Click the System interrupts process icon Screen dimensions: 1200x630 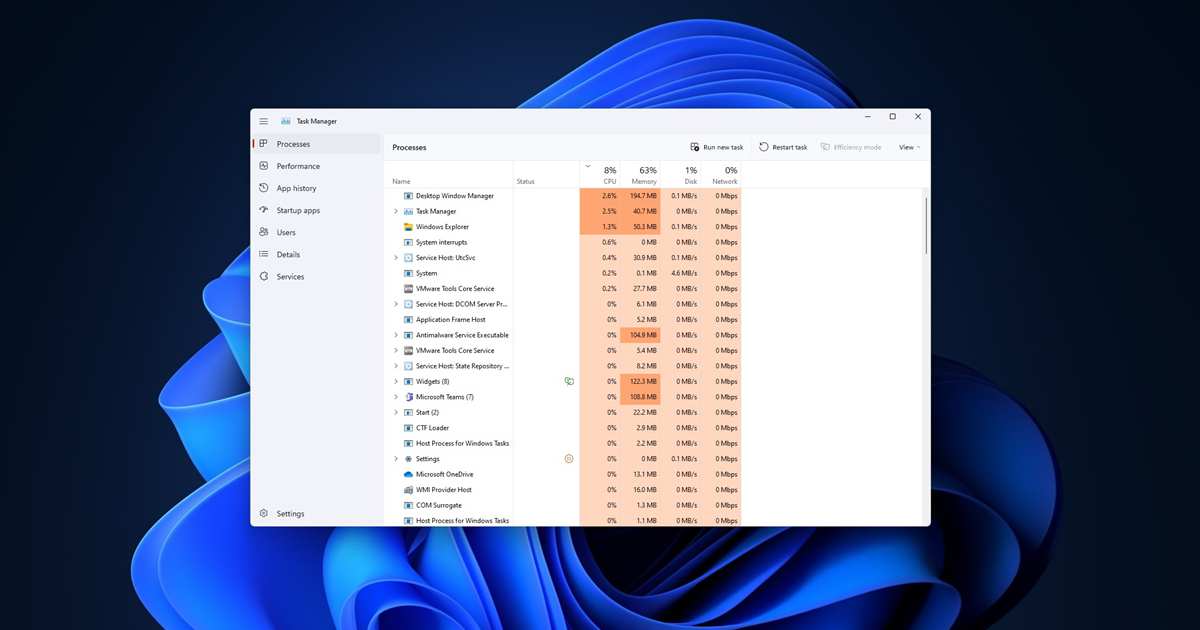pyautogui.click(x=408, y=242)
